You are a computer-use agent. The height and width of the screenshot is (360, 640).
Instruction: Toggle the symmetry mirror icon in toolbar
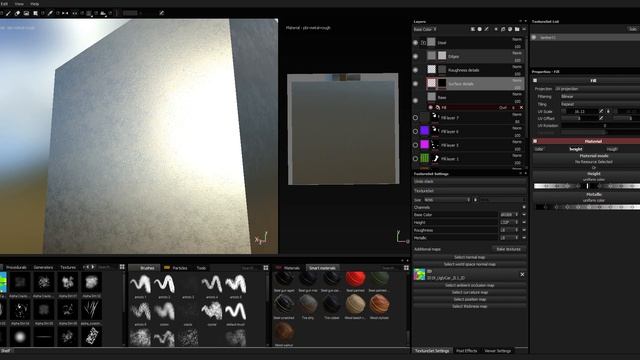tap(65, 13)
